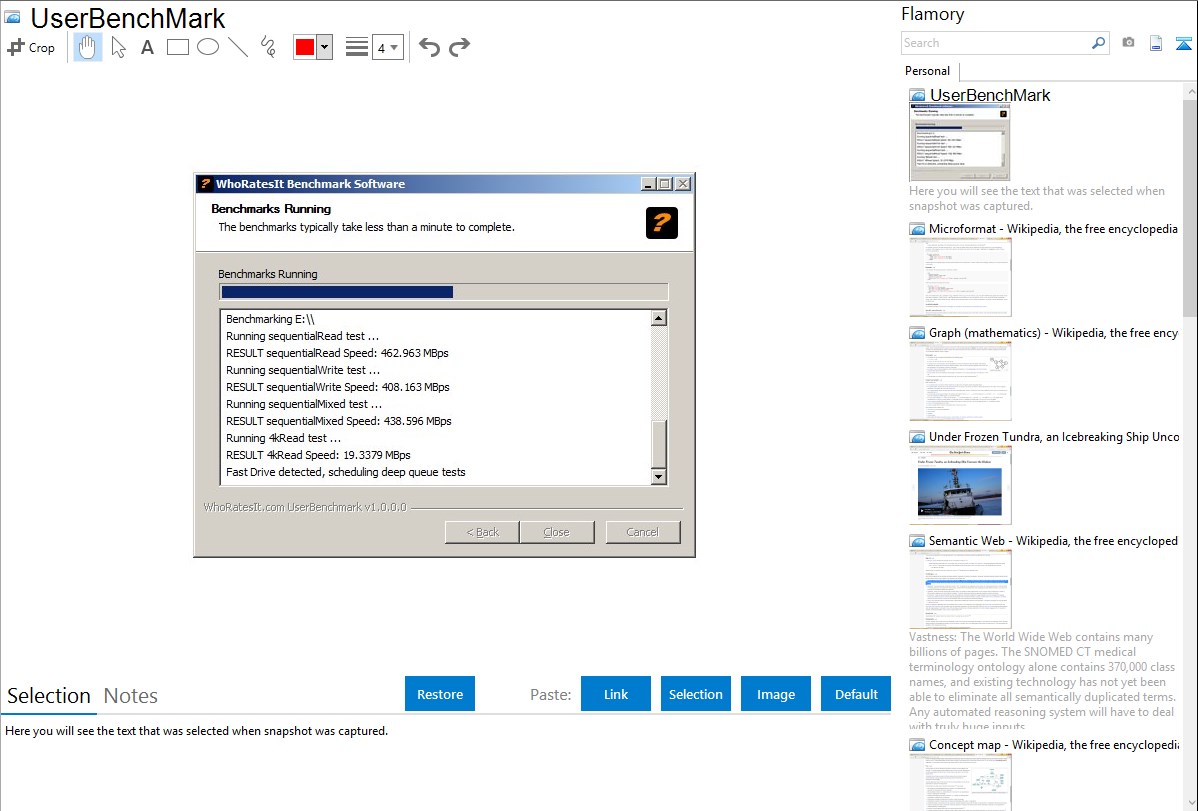Click the icon beside Under Frozen Tundra entry
This screenshot has width=1198, height=811.
click(x=917, y=437)
